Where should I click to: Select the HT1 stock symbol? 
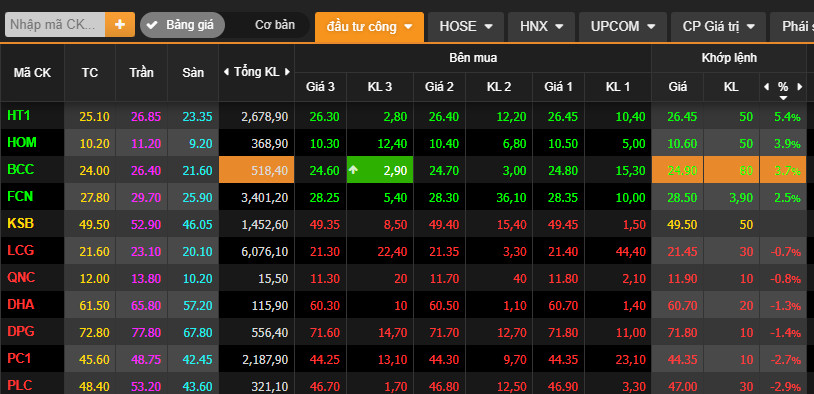(19, 115)
